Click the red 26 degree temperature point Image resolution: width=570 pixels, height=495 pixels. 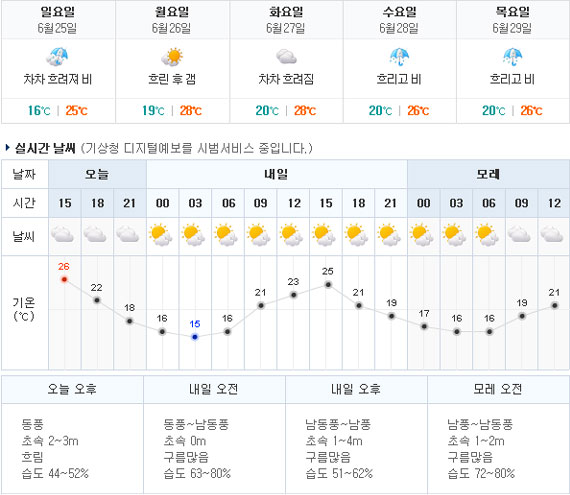tap(64, 279)
